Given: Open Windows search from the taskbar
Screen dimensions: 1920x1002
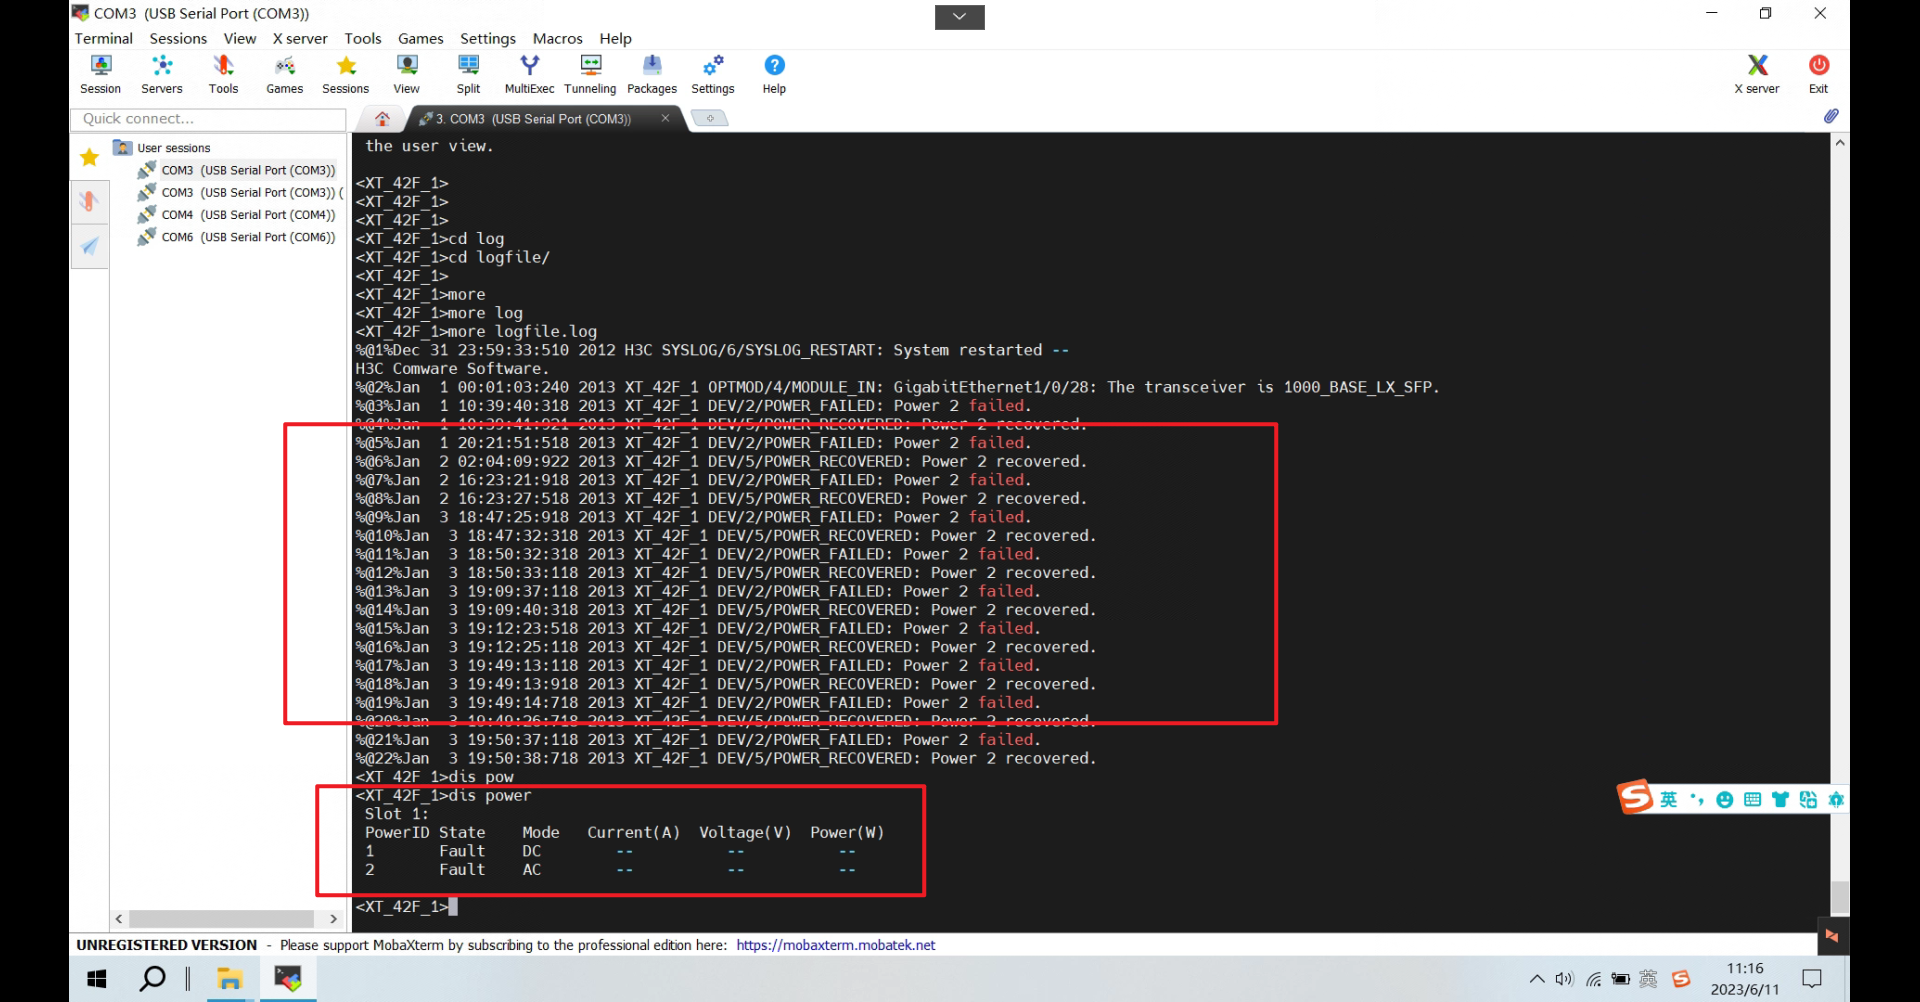Looking at the screenshot, I should (x=153, y=979).
